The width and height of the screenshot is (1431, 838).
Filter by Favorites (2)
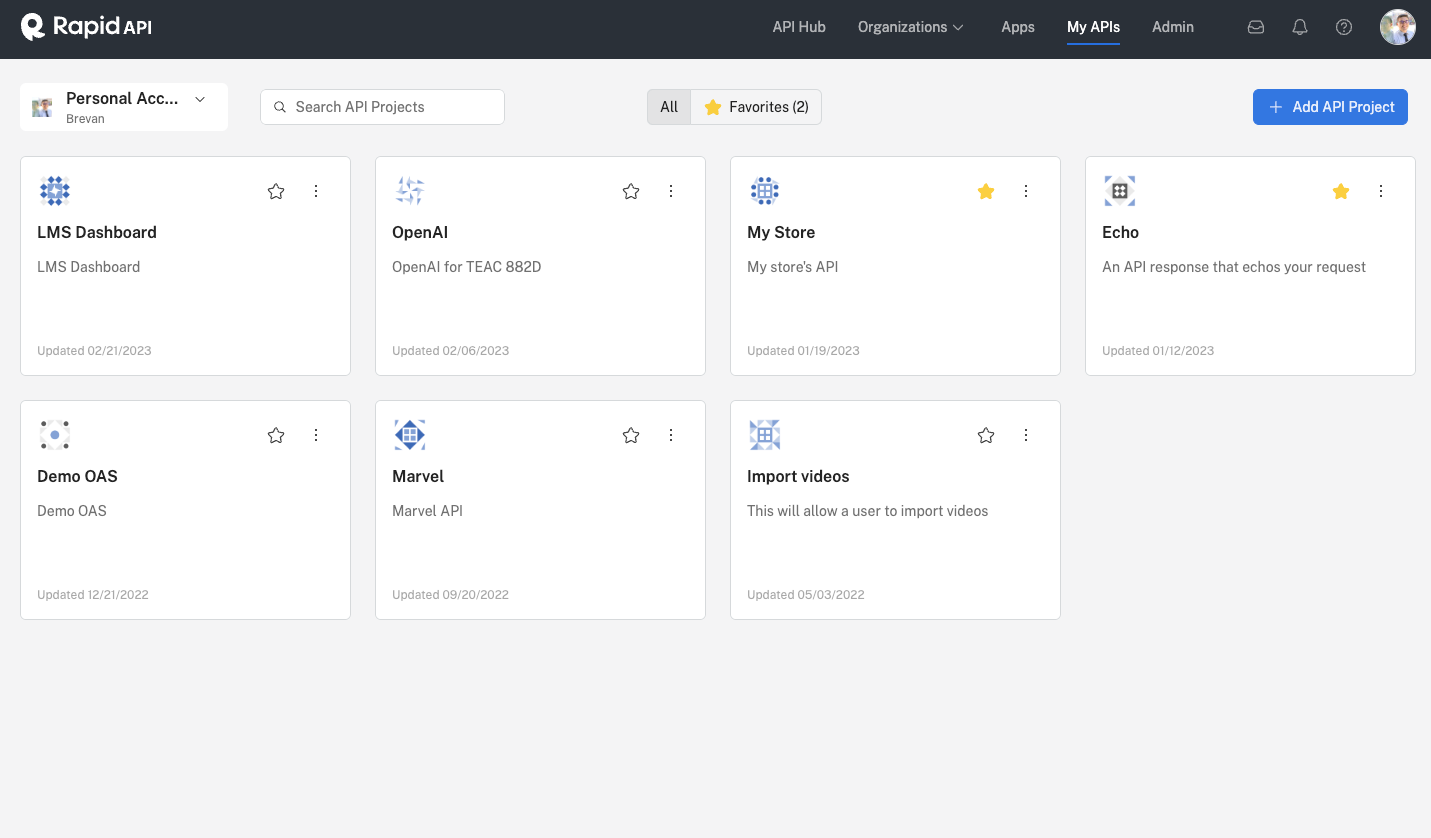coord(756,107)
